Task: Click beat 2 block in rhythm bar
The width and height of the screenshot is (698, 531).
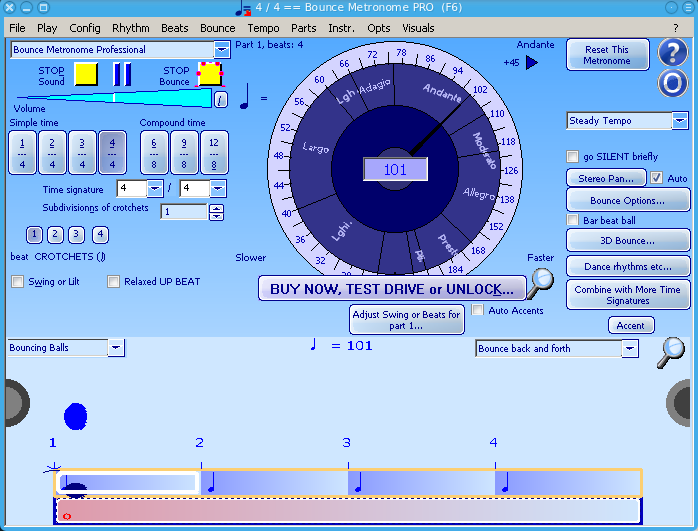Action: pyautogui.click(x=274, y=483)
